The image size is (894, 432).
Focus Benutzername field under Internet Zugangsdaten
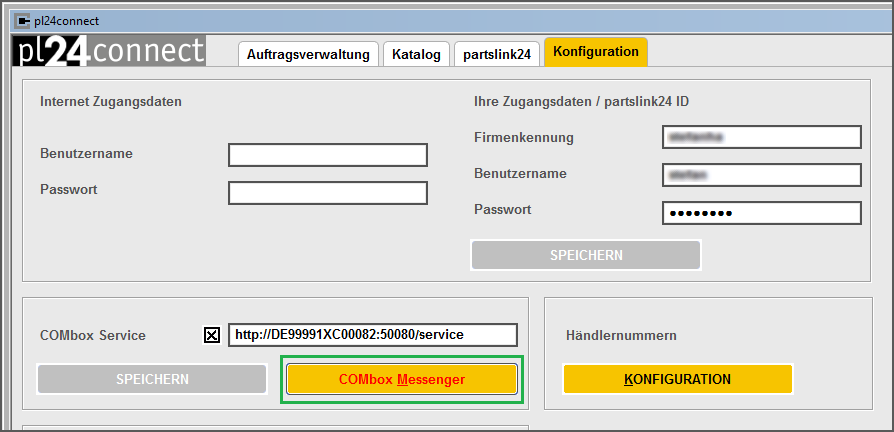pos(328,155)
